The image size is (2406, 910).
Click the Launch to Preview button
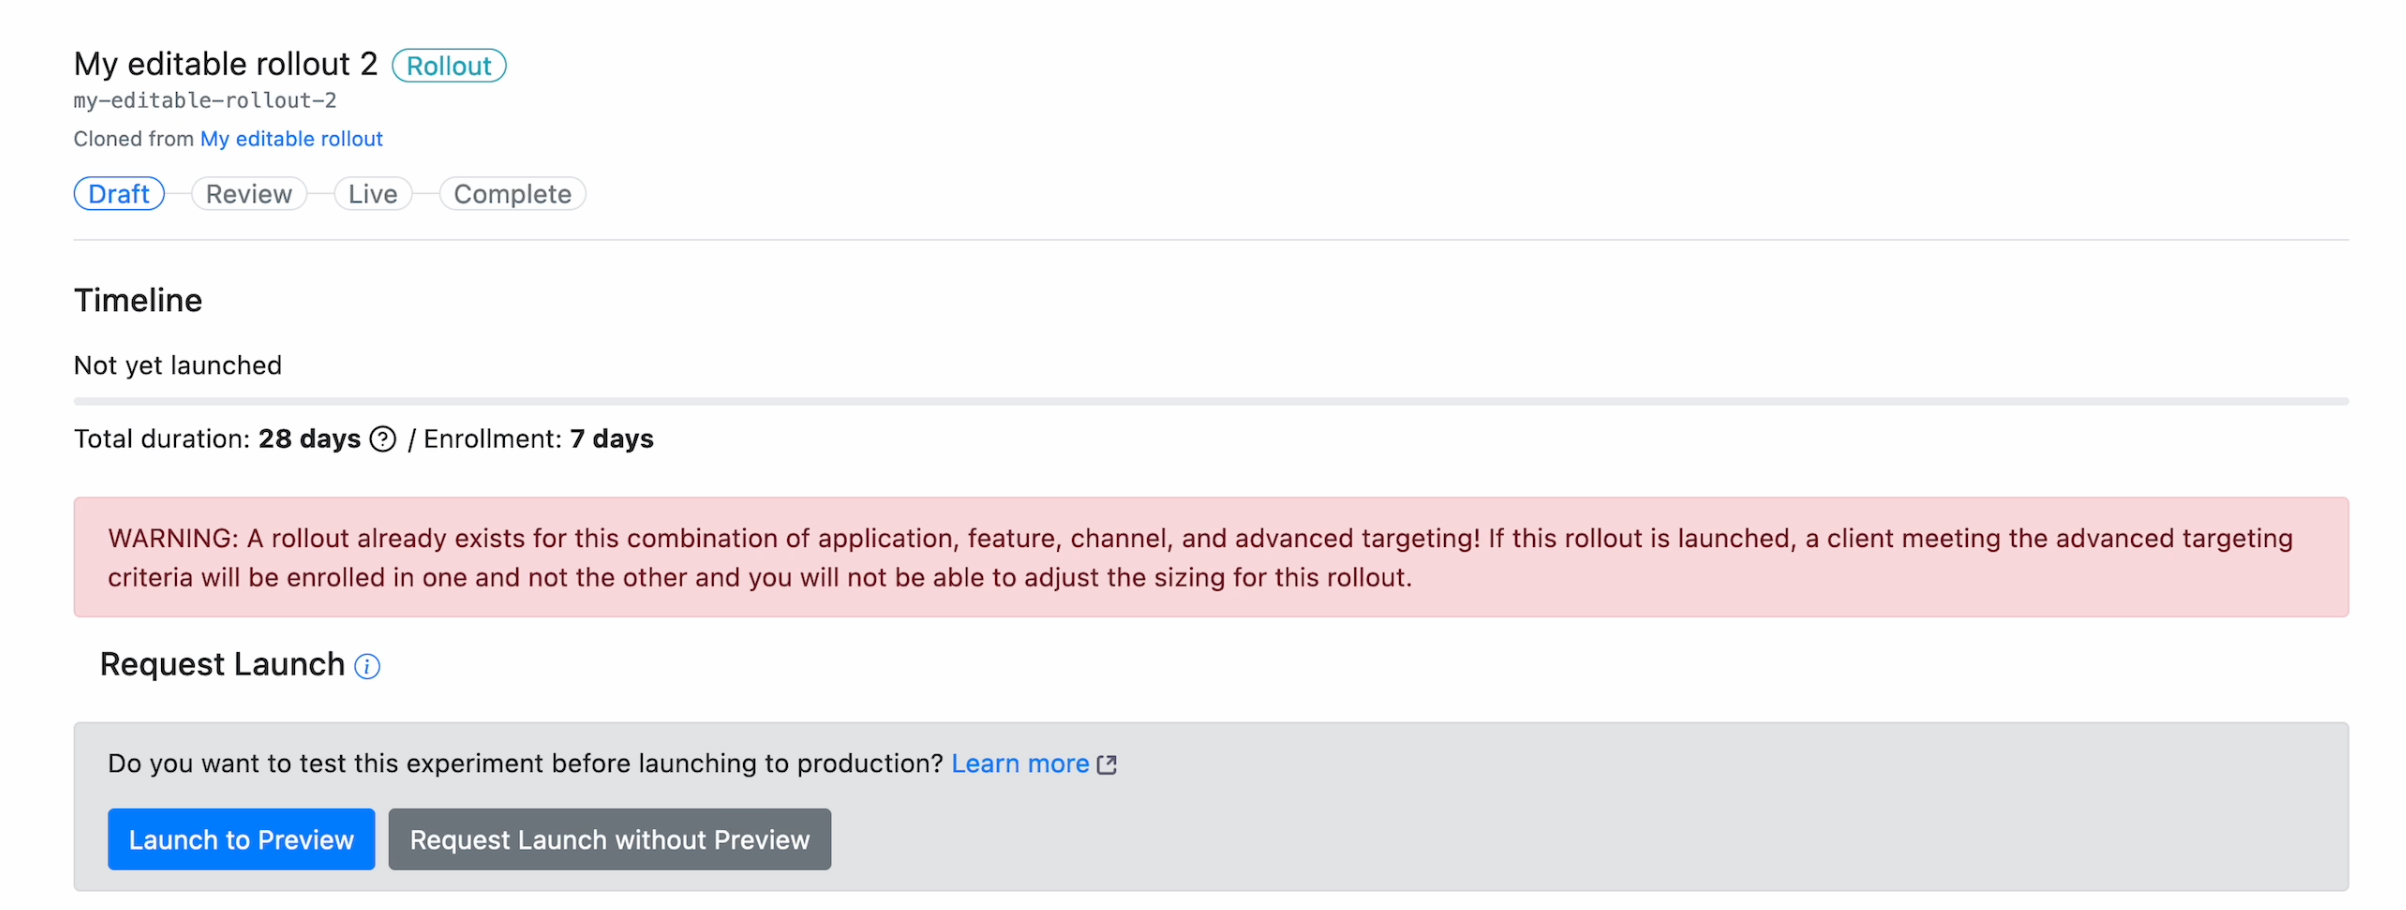click(241, 839)
